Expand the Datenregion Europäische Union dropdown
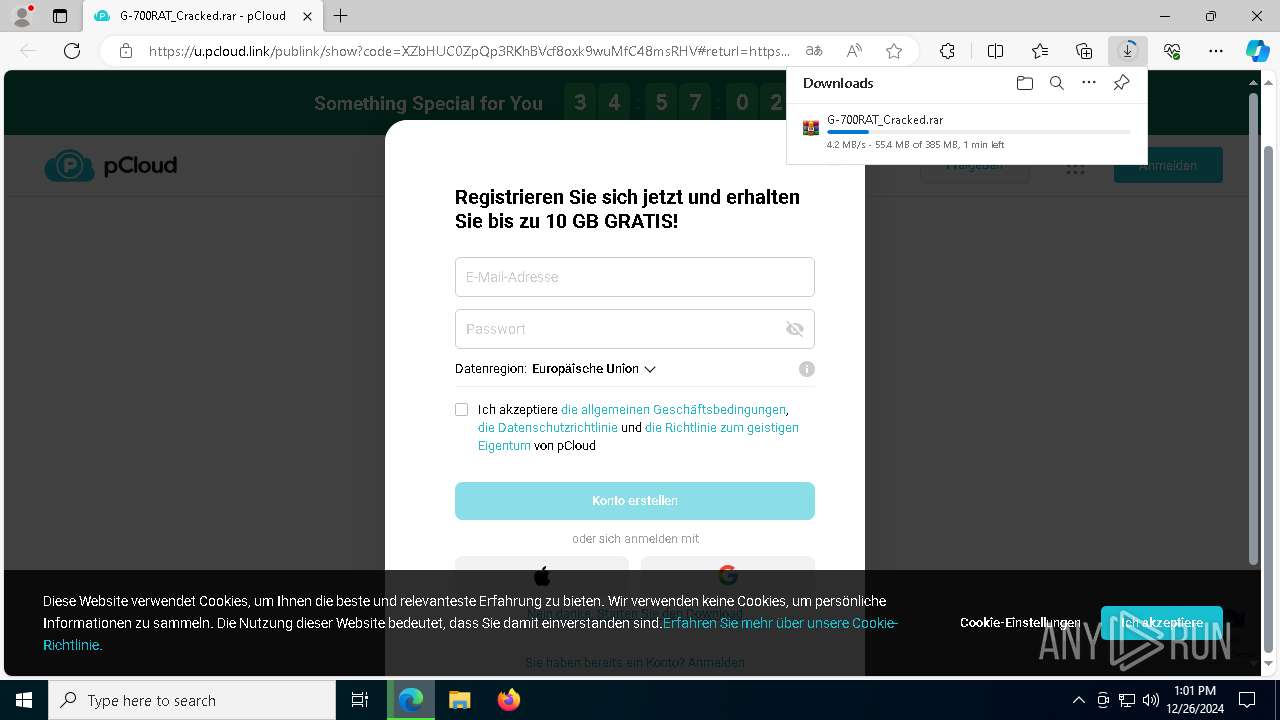Image resolution: width=1280 pixels, height=720 pixels. click(594, 369)
